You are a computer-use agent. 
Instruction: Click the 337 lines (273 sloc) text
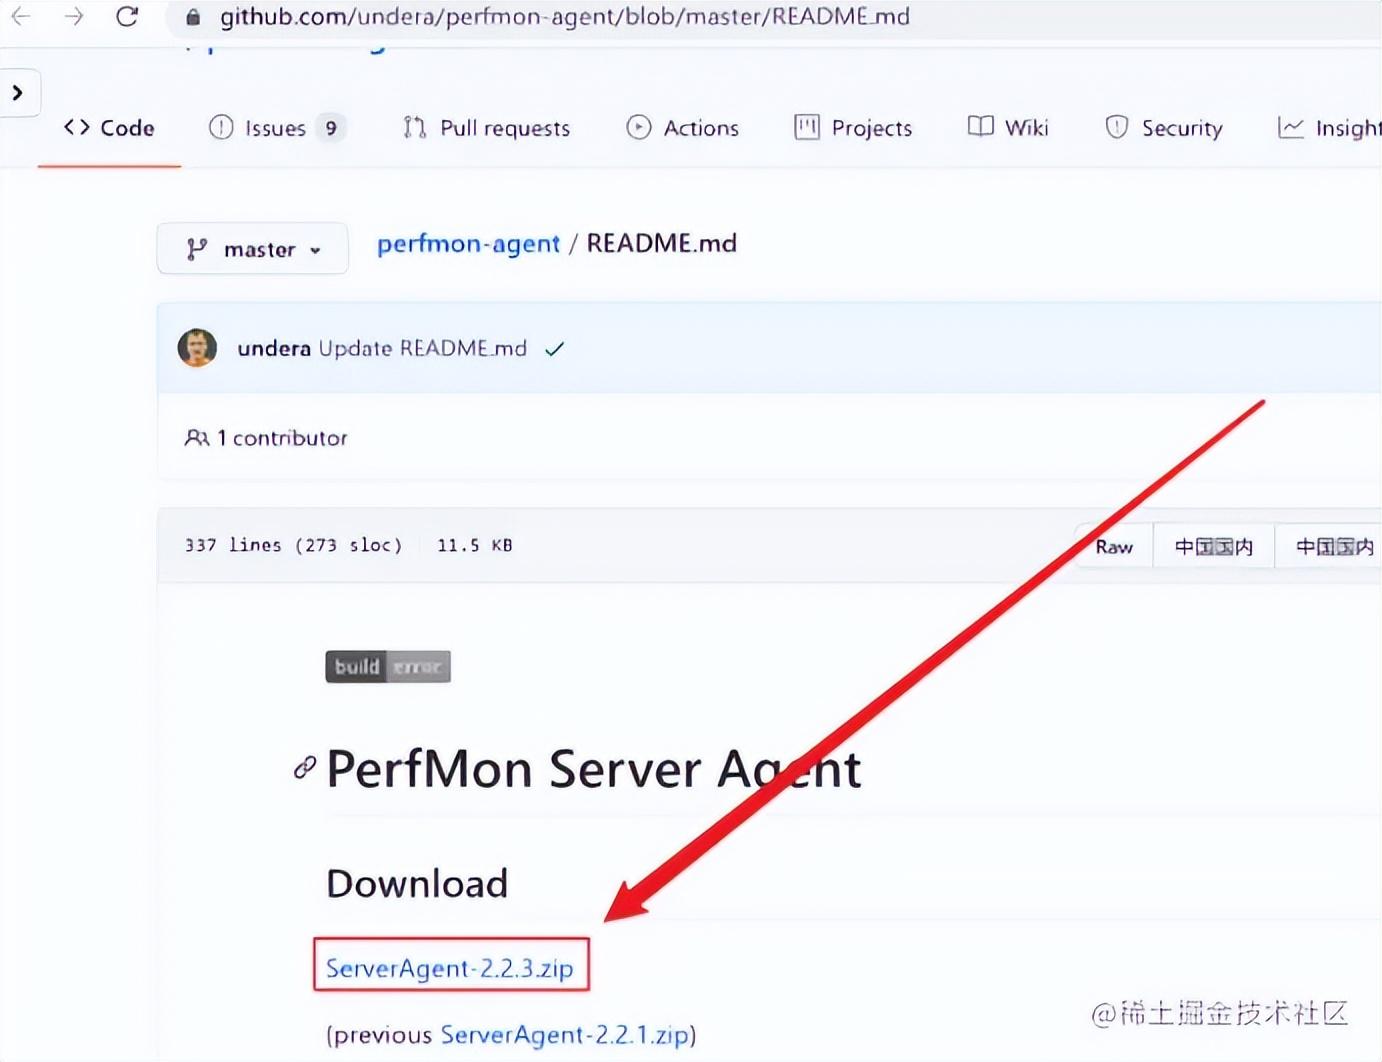pyautogui.click(x=293, y=545)
